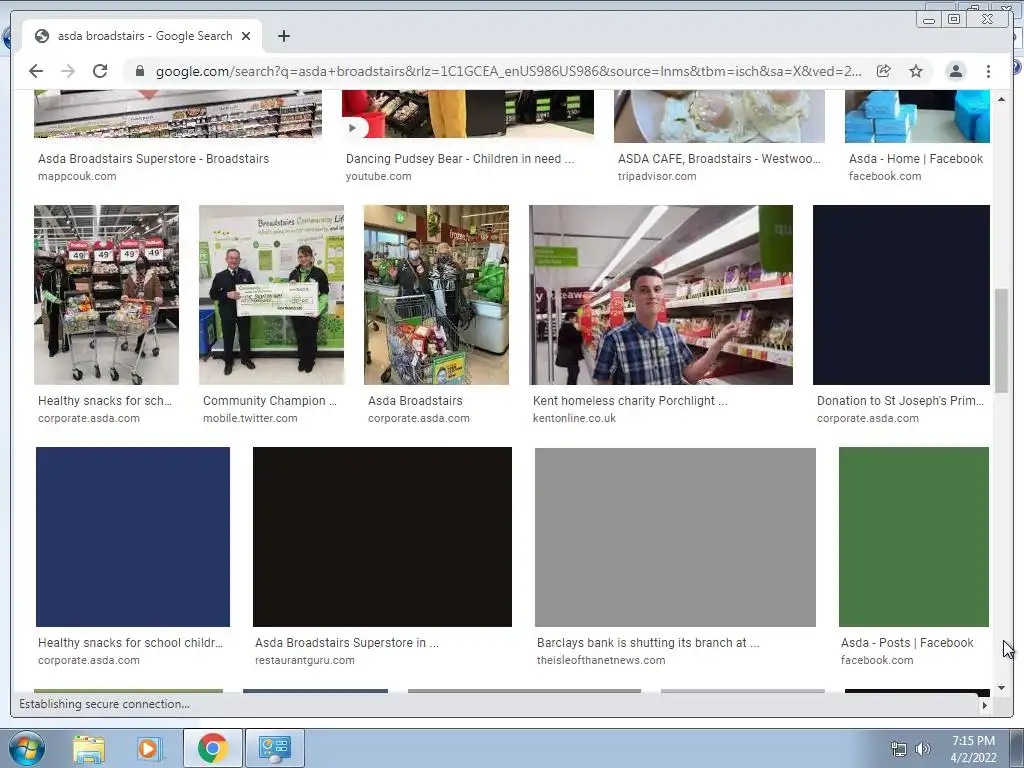1024x768 pixels.
Task: Select the asda broadstairs Google Search tab
Action: point(142,36)
